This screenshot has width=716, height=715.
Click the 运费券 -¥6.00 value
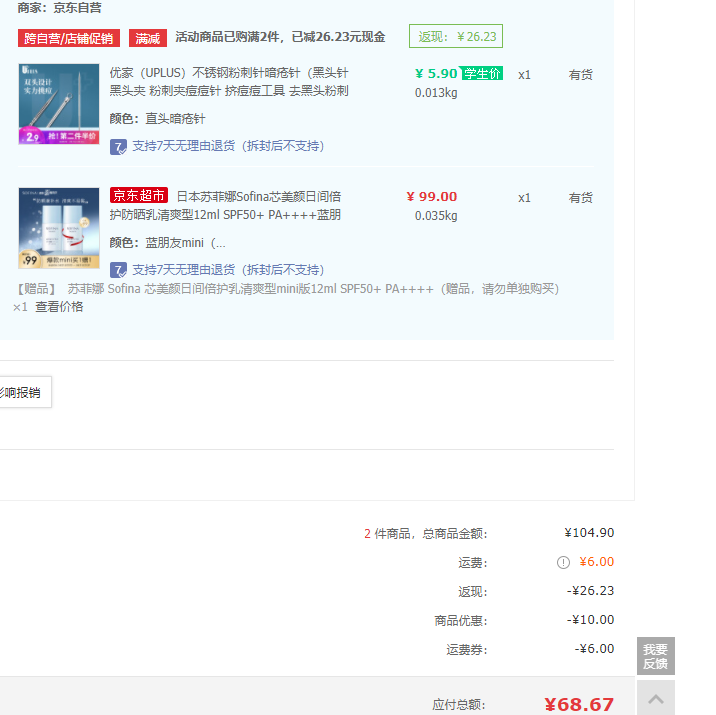[594, 649]
